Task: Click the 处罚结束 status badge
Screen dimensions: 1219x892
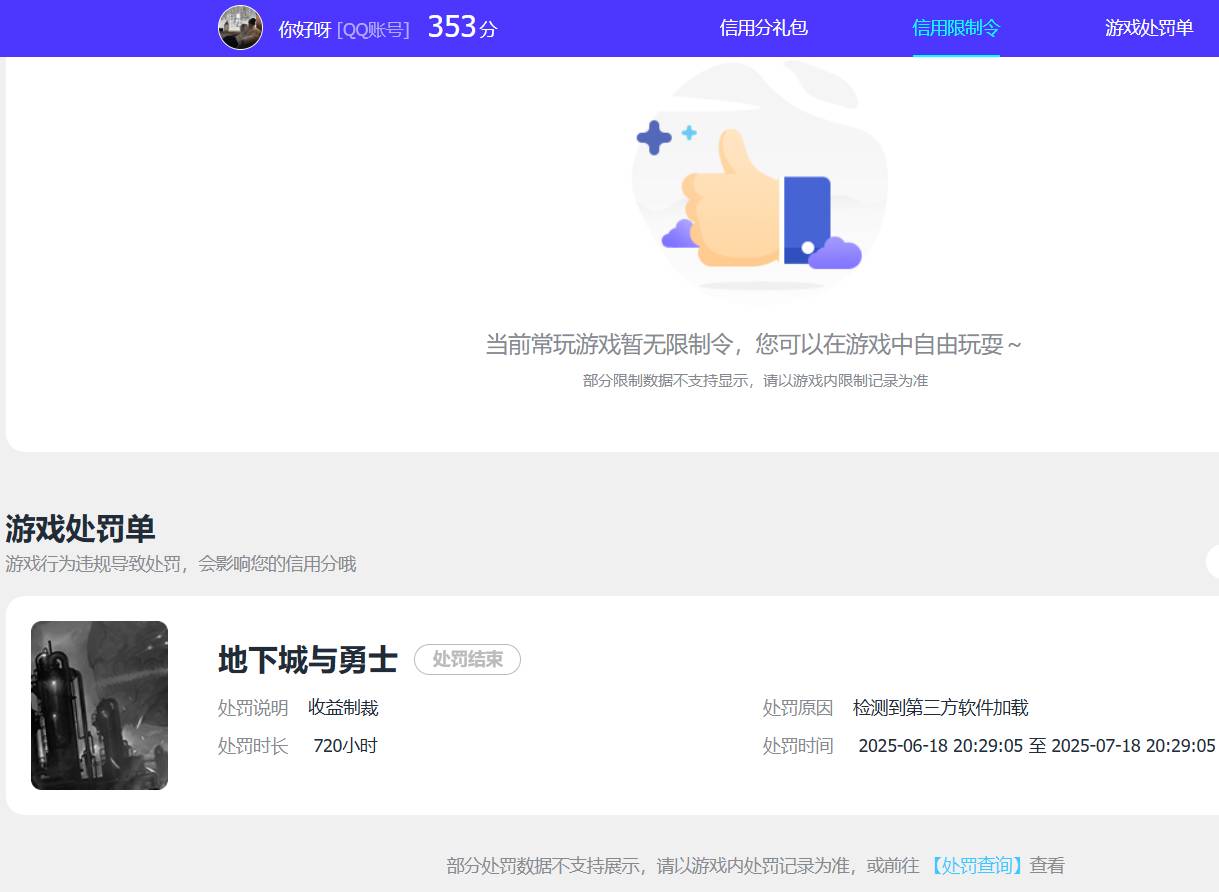Action: click(467, 660)
